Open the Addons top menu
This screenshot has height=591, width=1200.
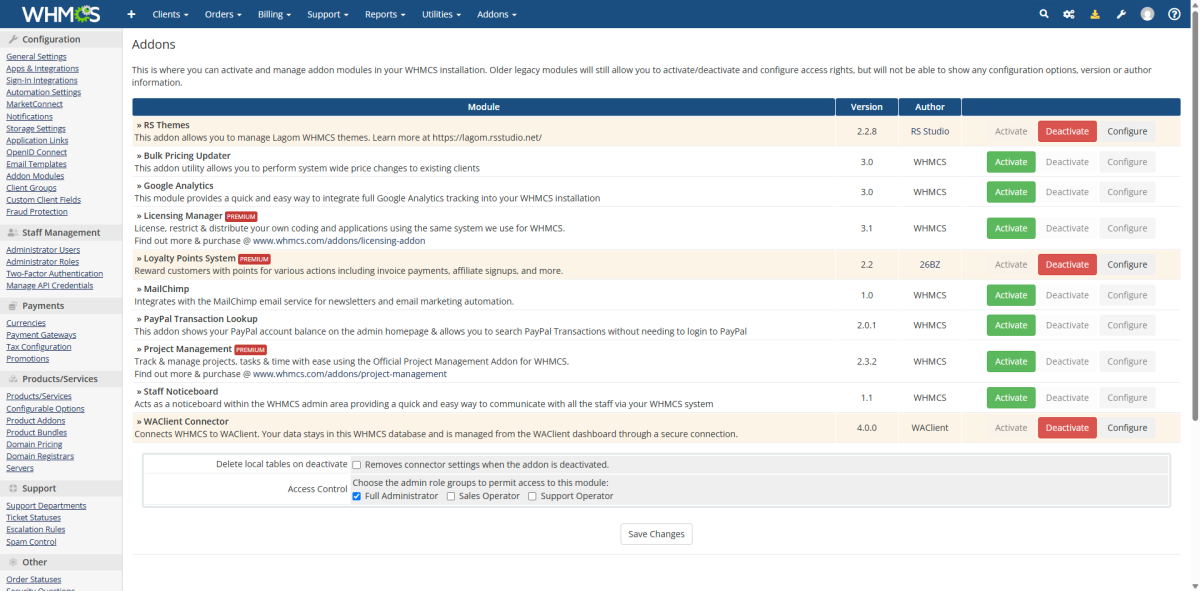coord(497,15)
